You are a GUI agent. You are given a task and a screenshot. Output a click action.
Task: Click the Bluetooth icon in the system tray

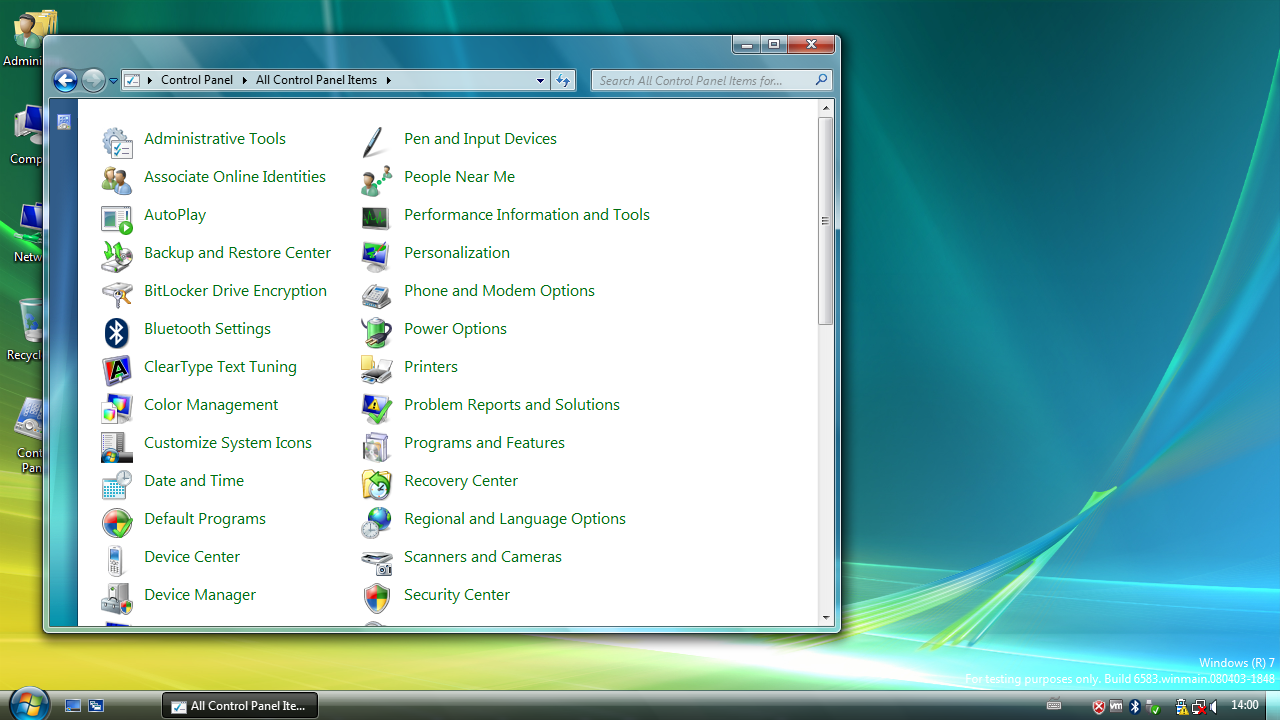coord(1134,706)
